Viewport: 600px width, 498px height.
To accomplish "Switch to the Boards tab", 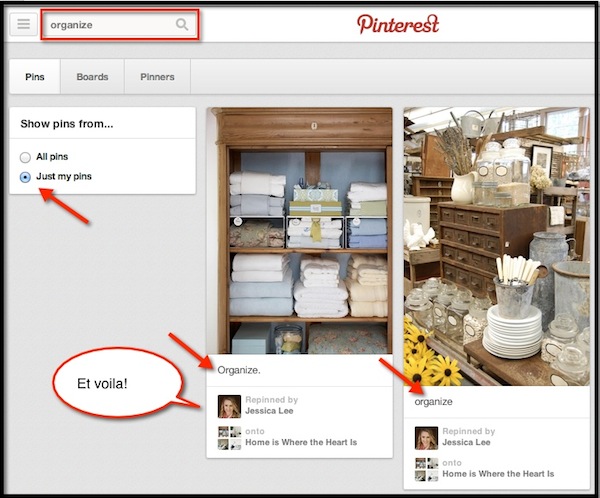I will pos(92,77).
